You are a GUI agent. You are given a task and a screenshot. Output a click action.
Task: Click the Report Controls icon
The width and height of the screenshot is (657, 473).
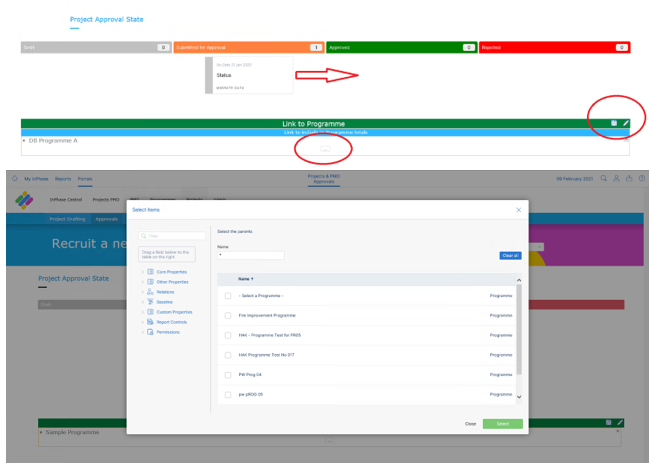pos(150,322)
